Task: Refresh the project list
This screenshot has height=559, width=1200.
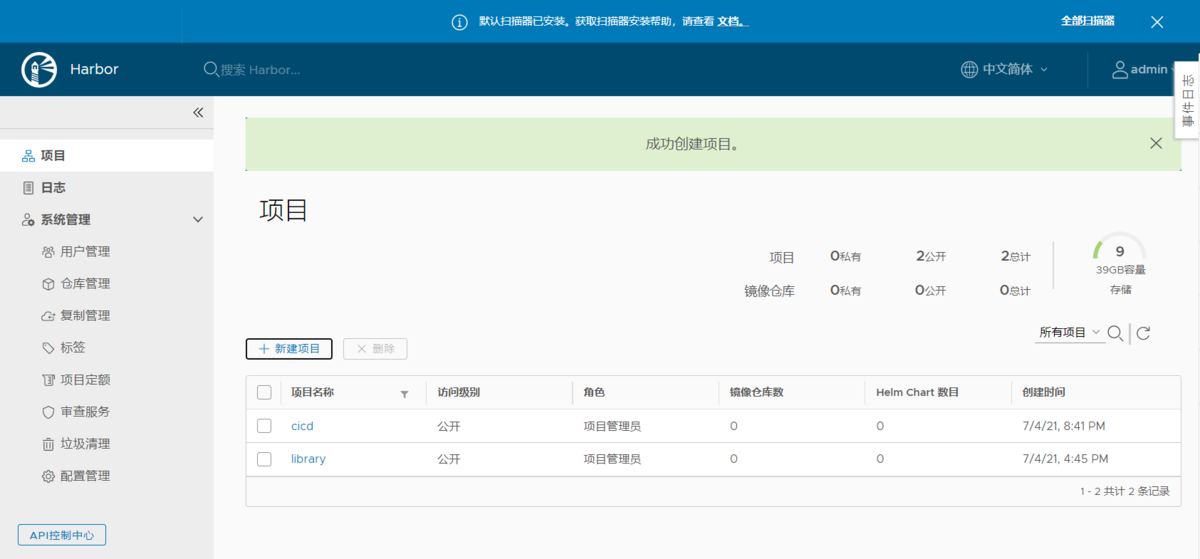Action: tap(1143, 333)
